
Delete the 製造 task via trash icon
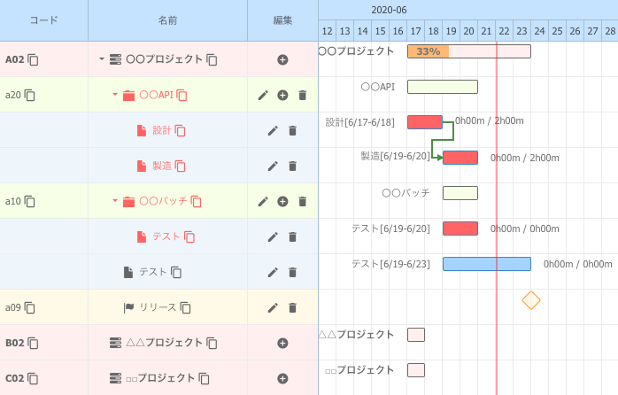coord(292,166)
